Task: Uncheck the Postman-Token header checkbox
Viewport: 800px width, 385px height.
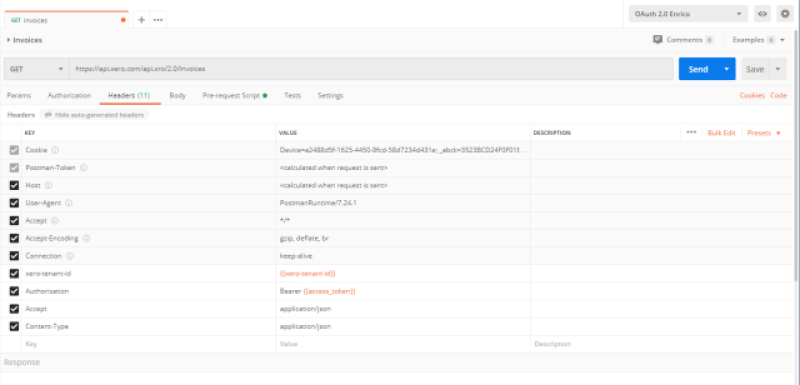Action: pyautogui.click(x=14, y=168)
